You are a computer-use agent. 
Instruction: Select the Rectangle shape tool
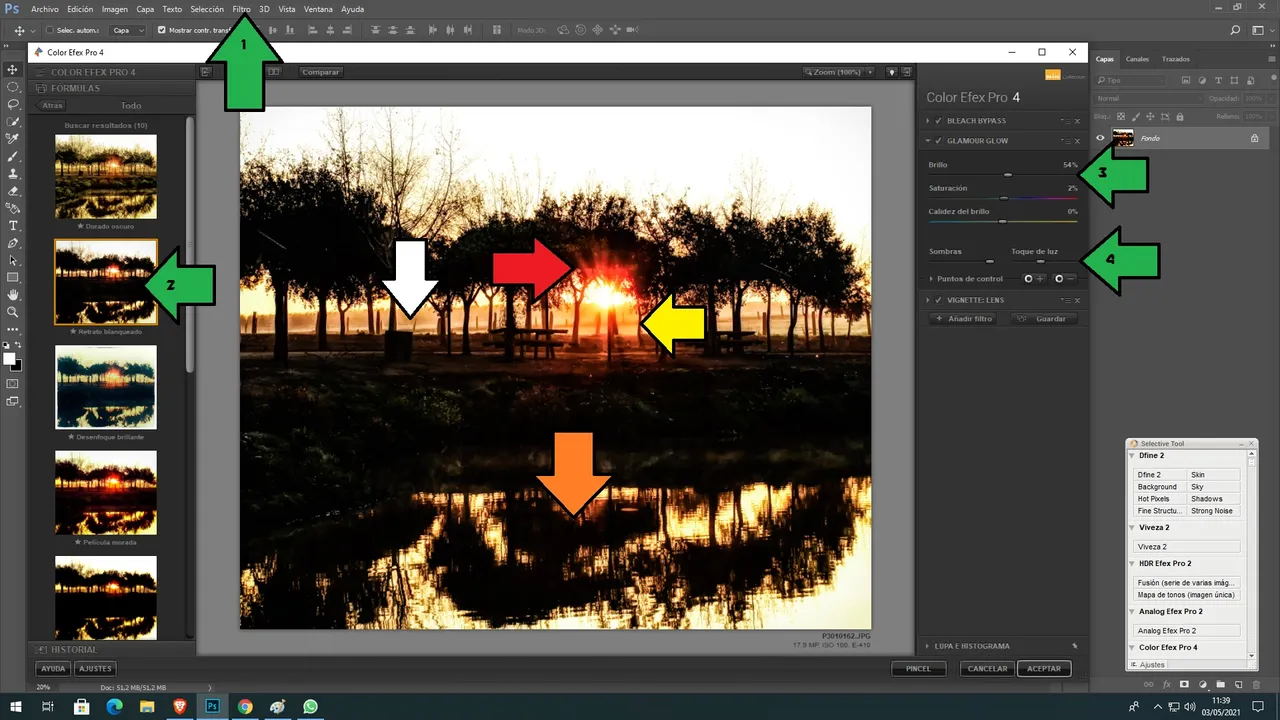pyautogui.click(x=13, y=277)
